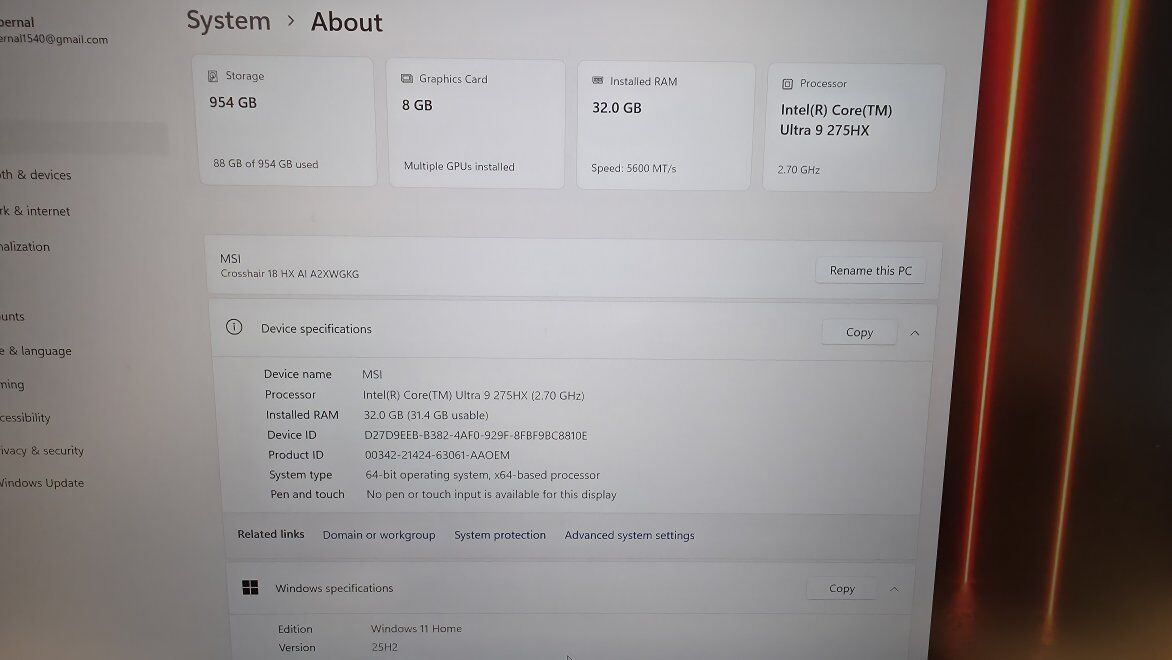Collapse the Device specifications section

point(915,333)
